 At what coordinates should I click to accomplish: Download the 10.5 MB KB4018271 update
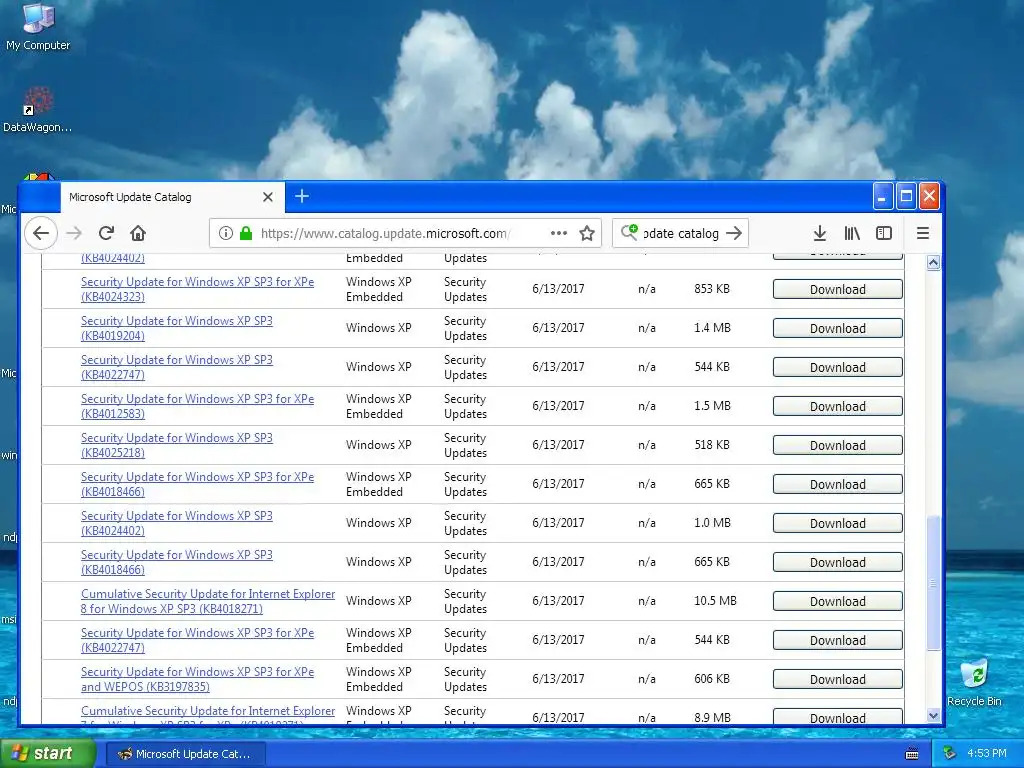coord(838,601)
